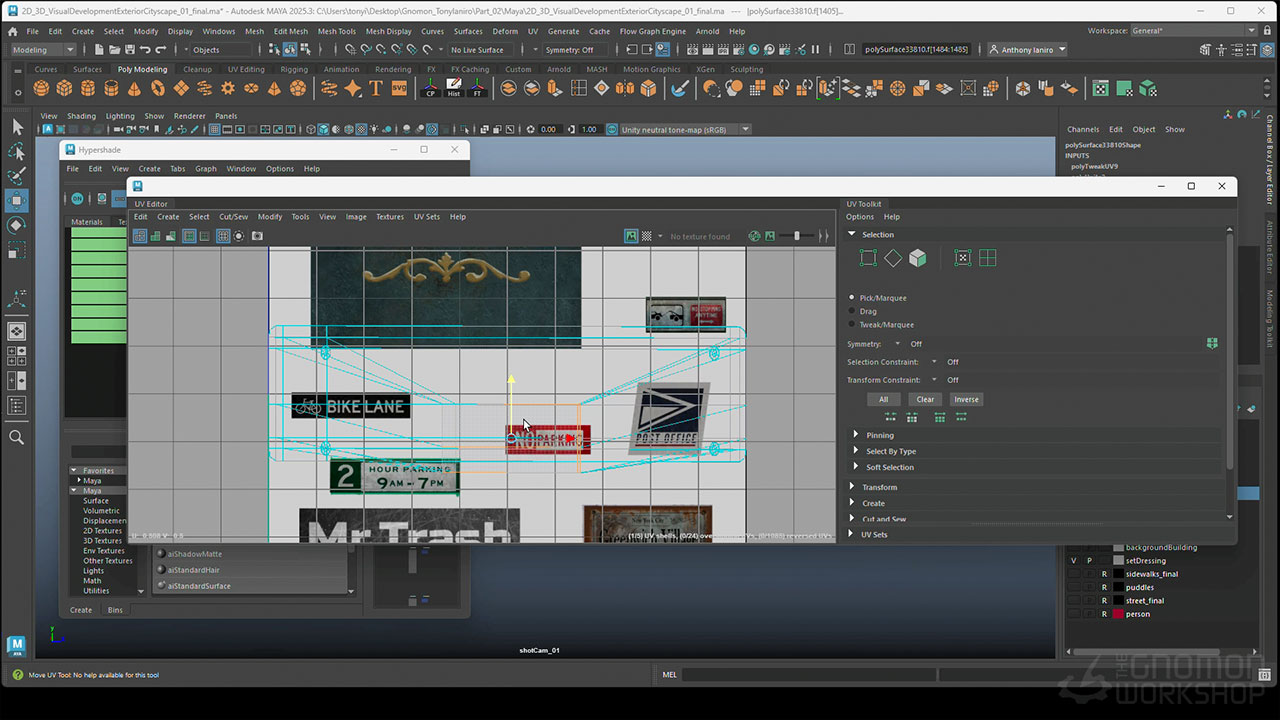The height and width of the screenshot is (720, 1280).
Task: Click the SVG import shelf icon
Action: point(400,89)
